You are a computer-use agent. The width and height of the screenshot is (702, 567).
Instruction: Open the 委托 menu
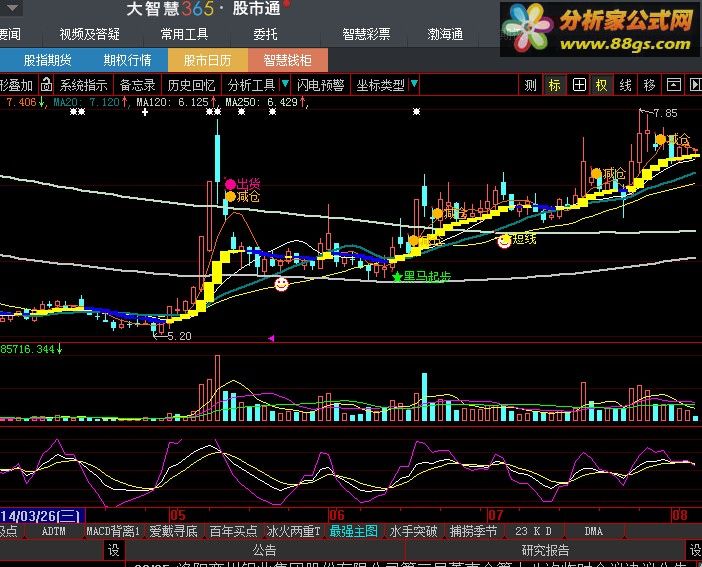tap(265, 34)
